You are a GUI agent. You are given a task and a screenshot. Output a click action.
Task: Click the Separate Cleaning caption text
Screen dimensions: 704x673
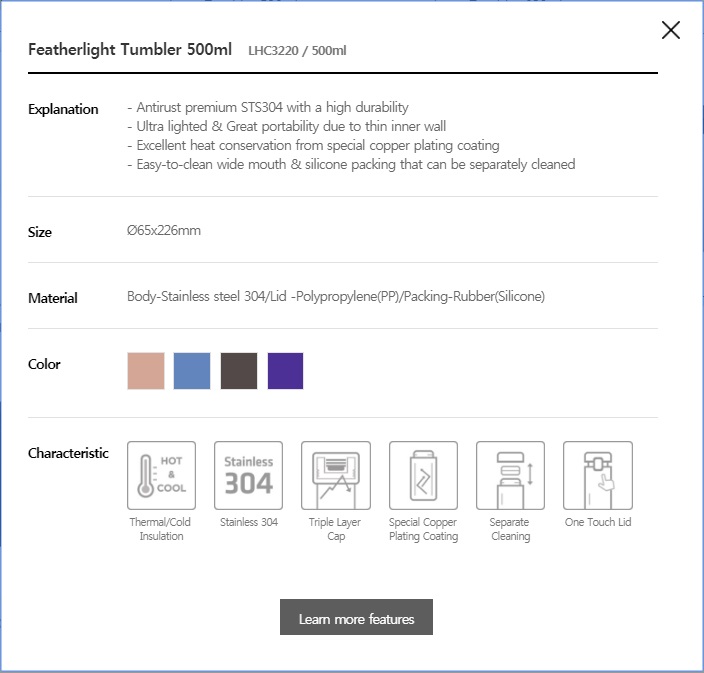tap(510, 529)
